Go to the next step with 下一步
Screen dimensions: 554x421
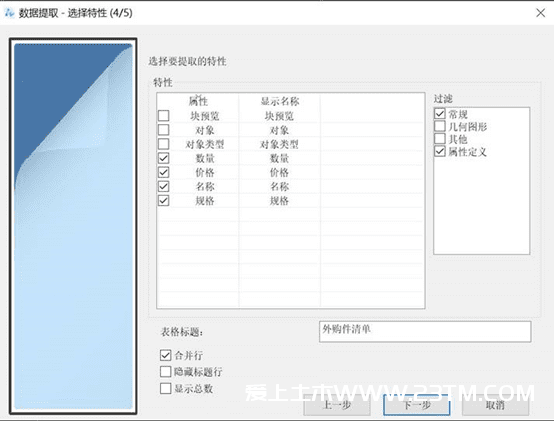pos(417,405)
